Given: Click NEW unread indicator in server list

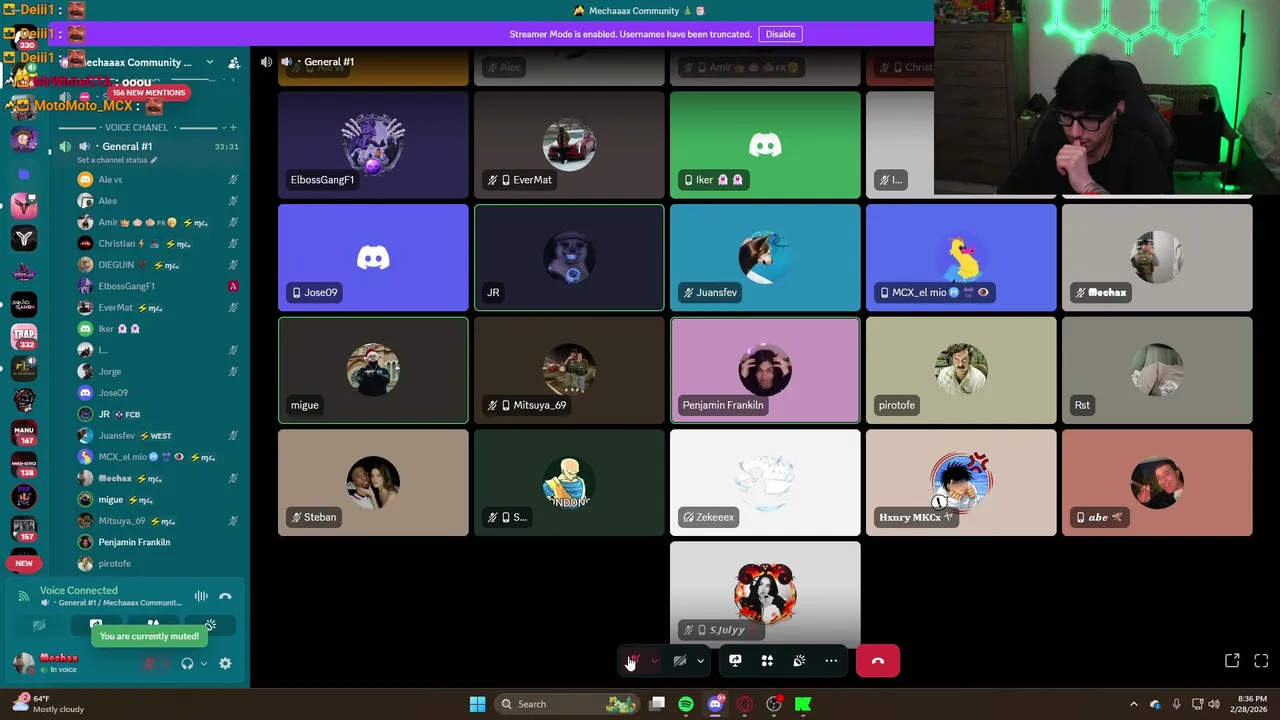Looking at the screenshot, I should [x=24, y=564].
